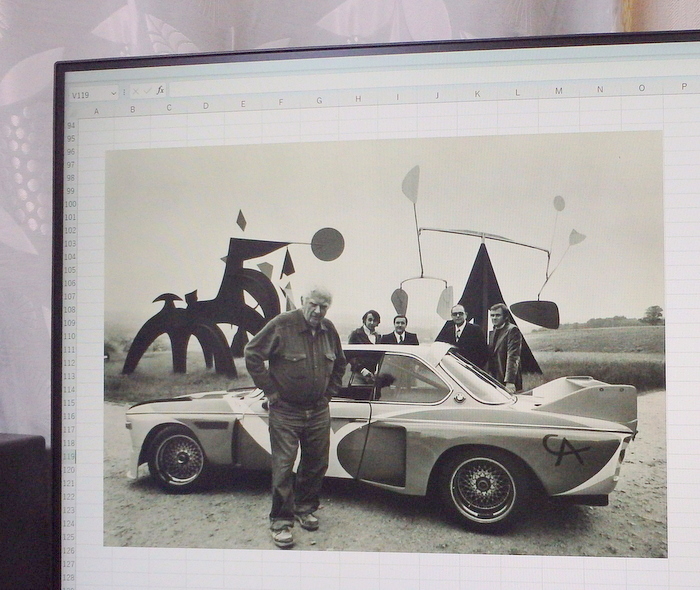Viewport: 700px width, 590px height.
Task: Select row 113 header
Action: tap(70, 376)
